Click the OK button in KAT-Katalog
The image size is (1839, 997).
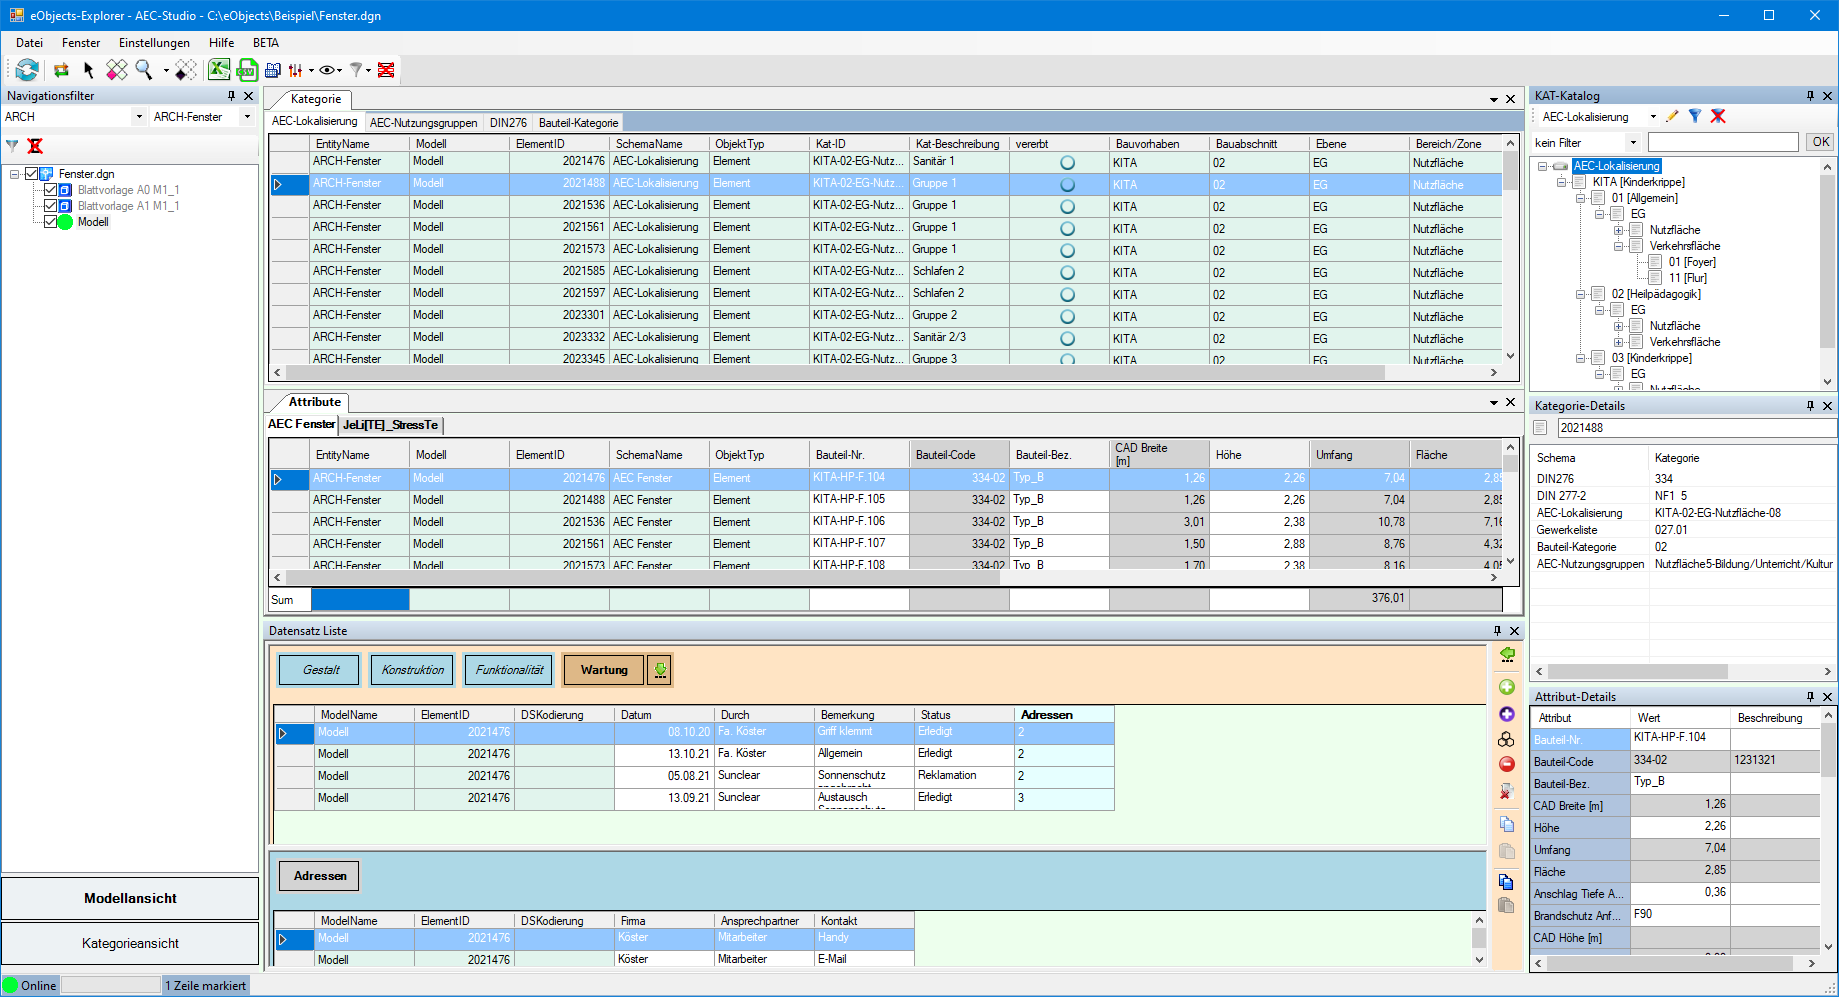tap(1821, 142)
